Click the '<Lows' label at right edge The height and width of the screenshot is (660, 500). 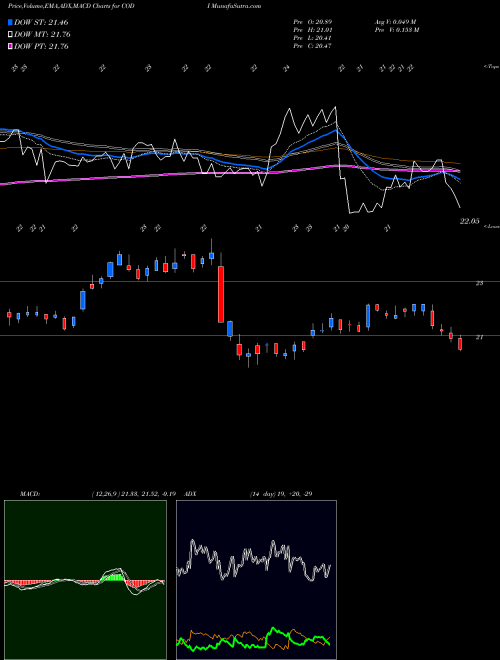(491, 226)
